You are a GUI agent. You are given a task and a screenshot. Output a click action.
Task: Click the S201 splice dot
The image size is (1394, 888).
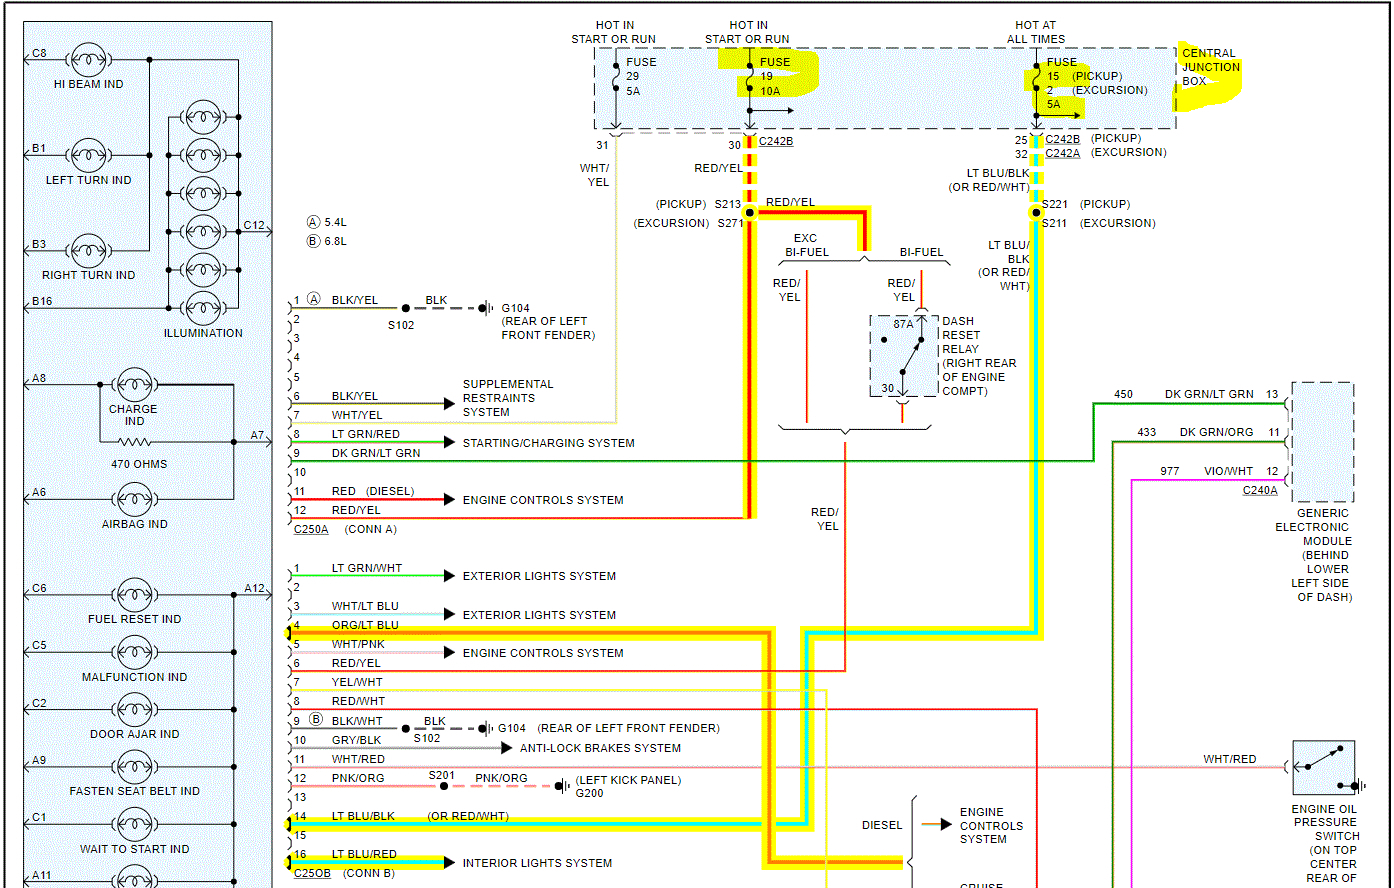443,786
